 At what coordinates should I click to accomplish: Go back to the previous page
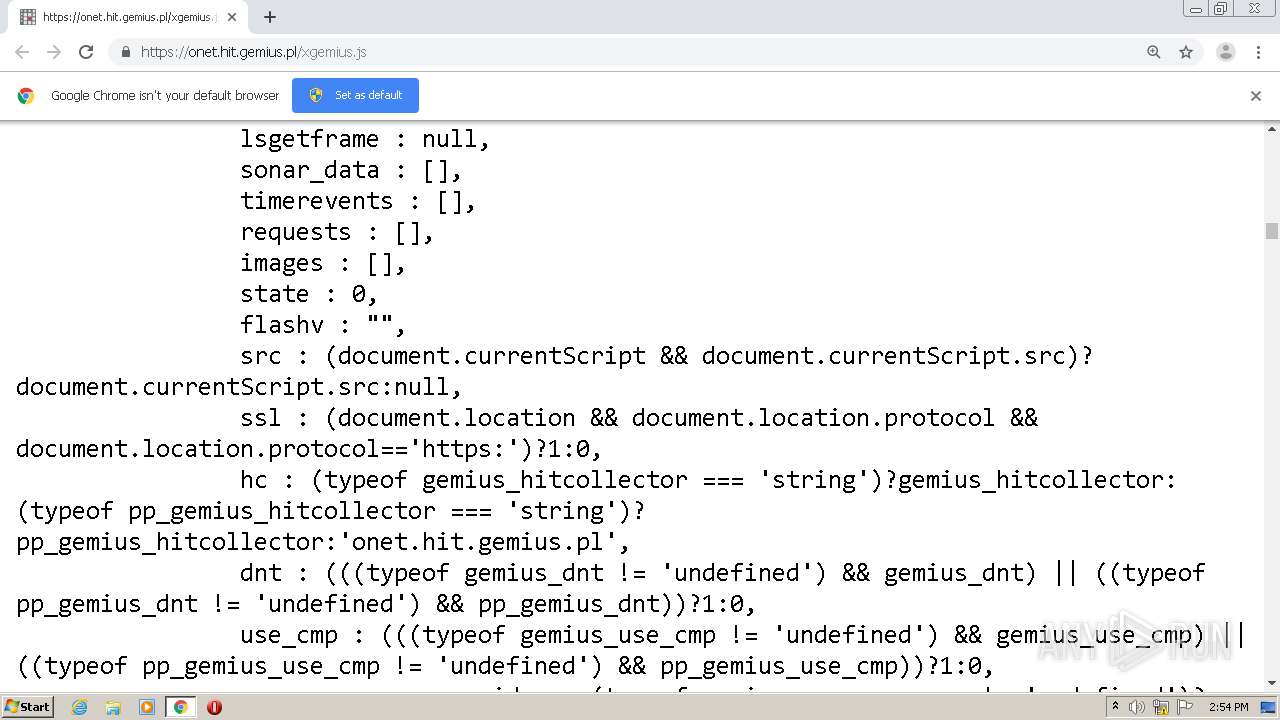pos(22,52)
